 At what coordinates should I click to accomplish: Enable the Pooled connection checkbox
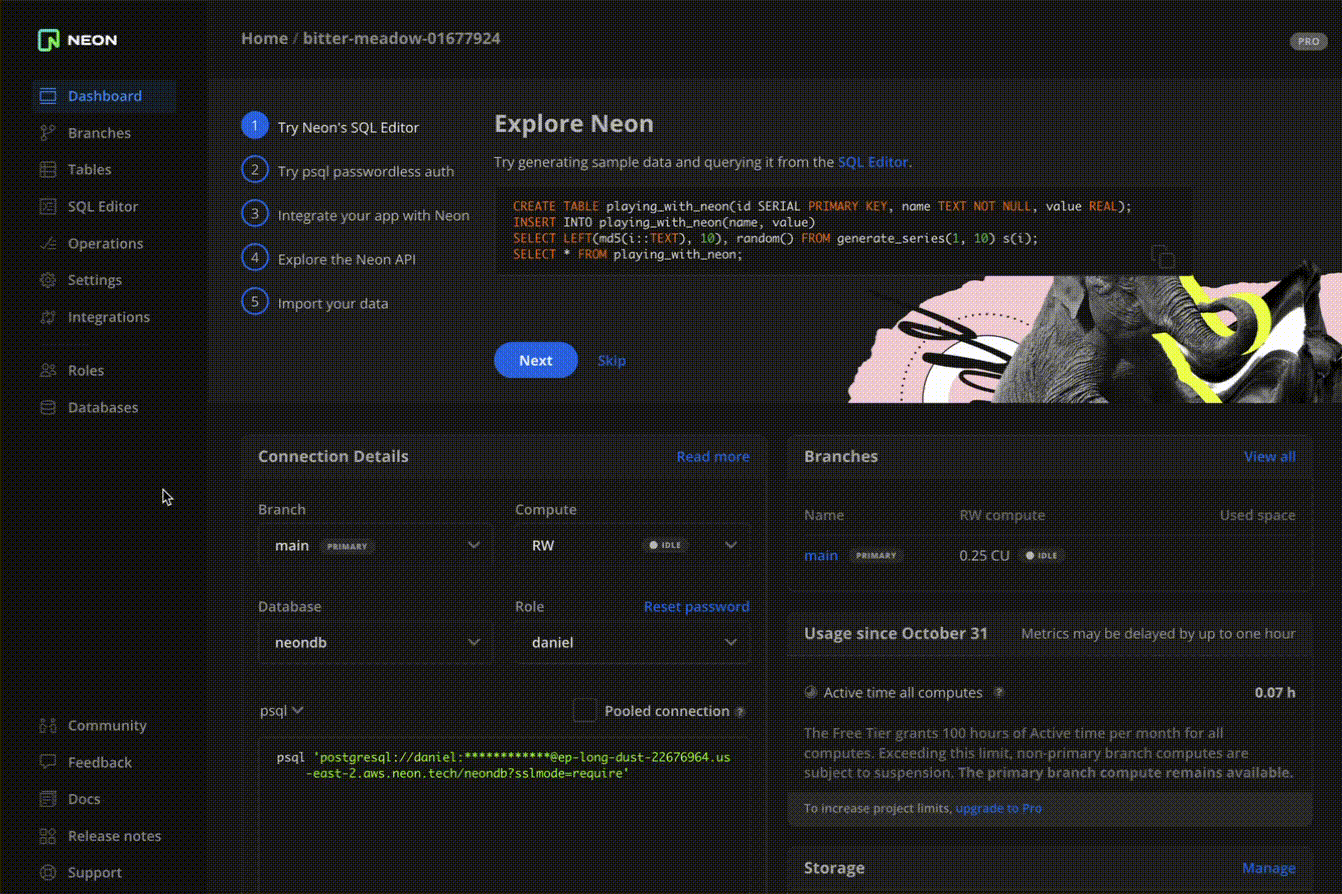584,711
